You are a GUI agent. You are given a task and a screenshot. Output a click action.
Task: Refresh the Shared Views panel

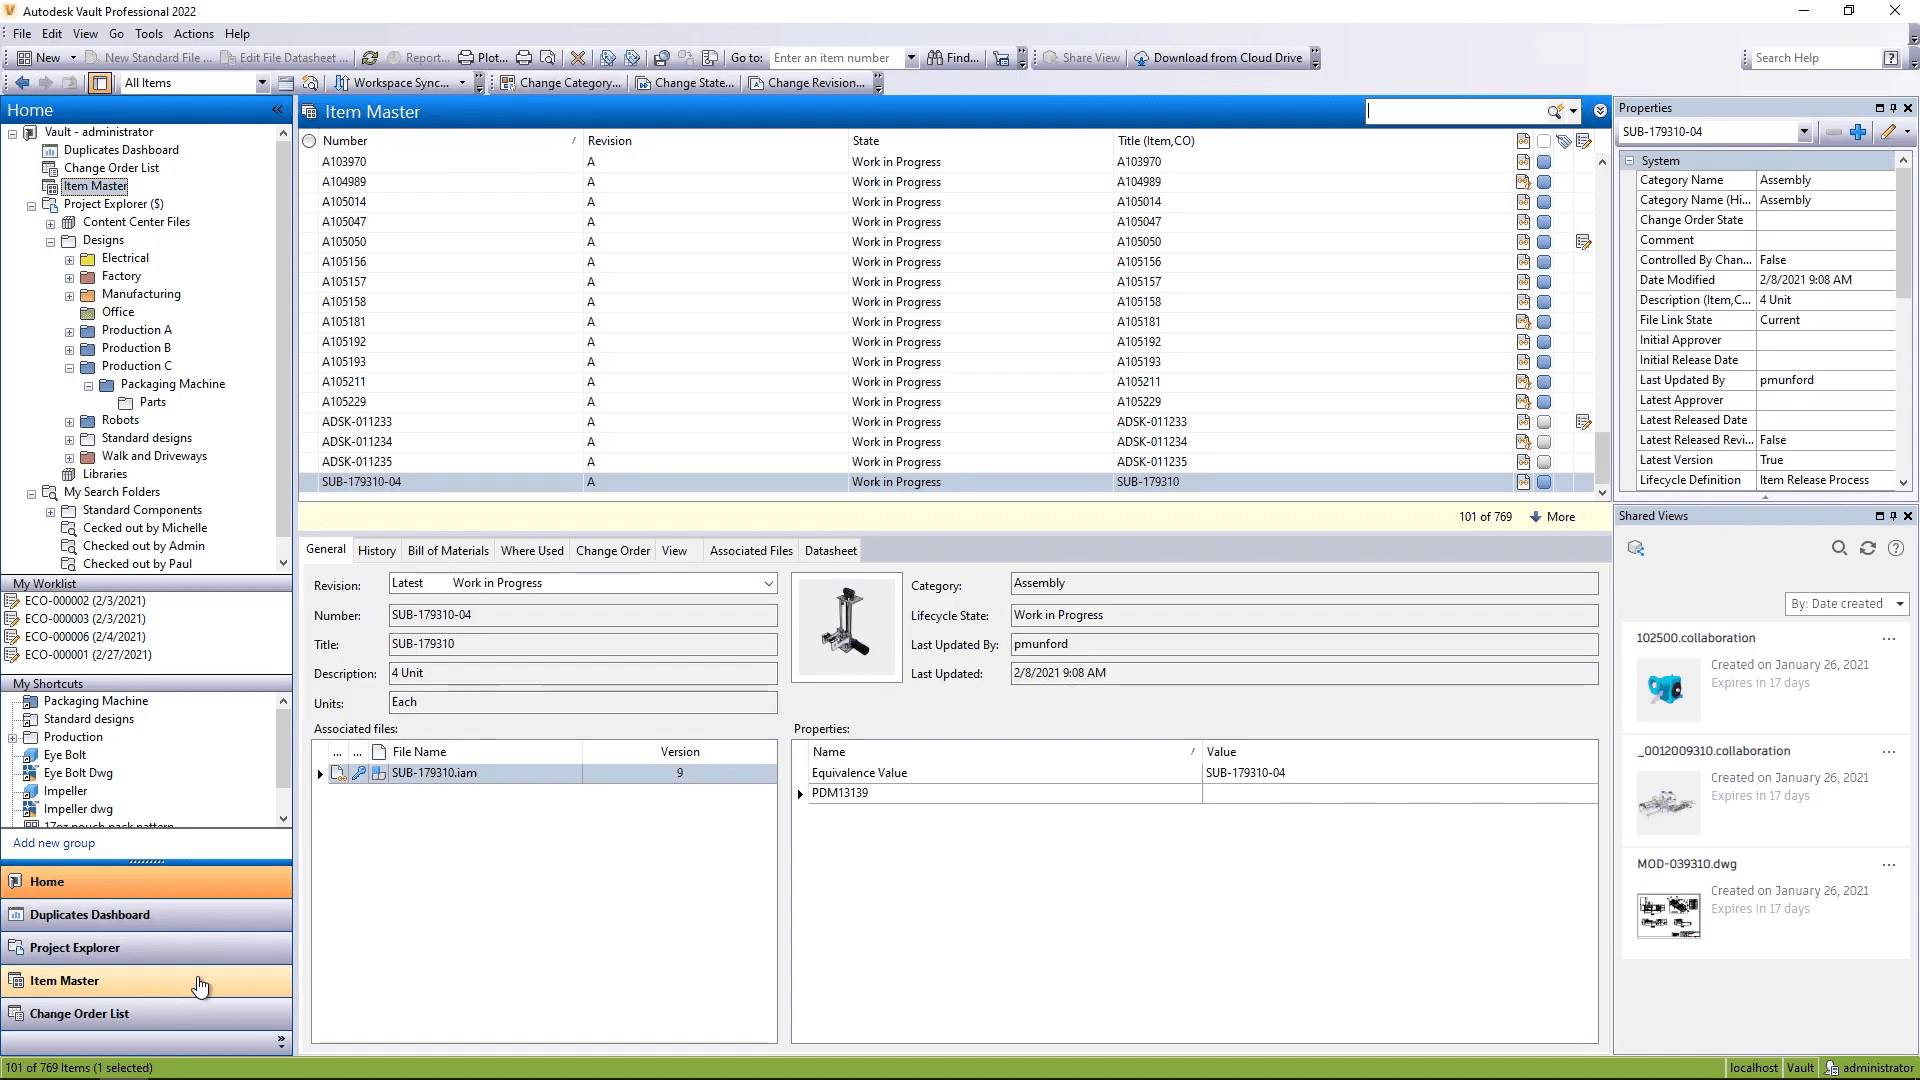click(x=1867, y=548)
